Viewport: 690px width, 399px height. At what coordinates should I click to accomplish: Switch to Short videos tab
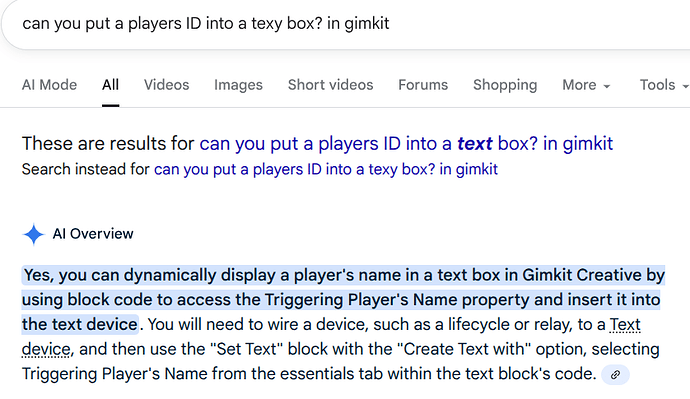330,84
